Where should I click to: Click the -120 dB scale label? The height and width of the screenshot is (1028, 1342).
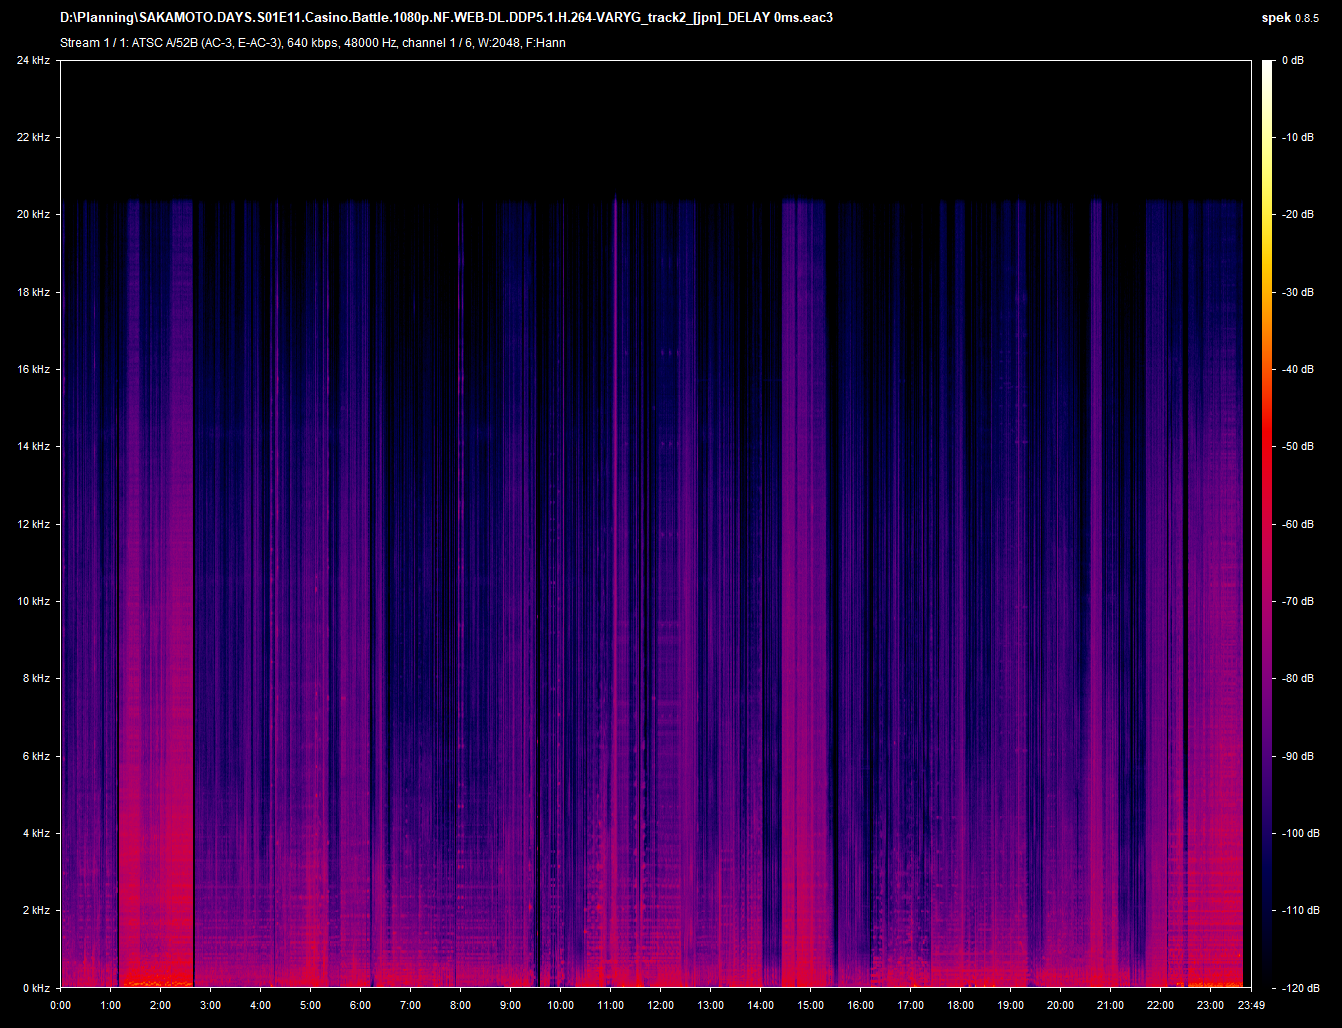[1298, 988]
